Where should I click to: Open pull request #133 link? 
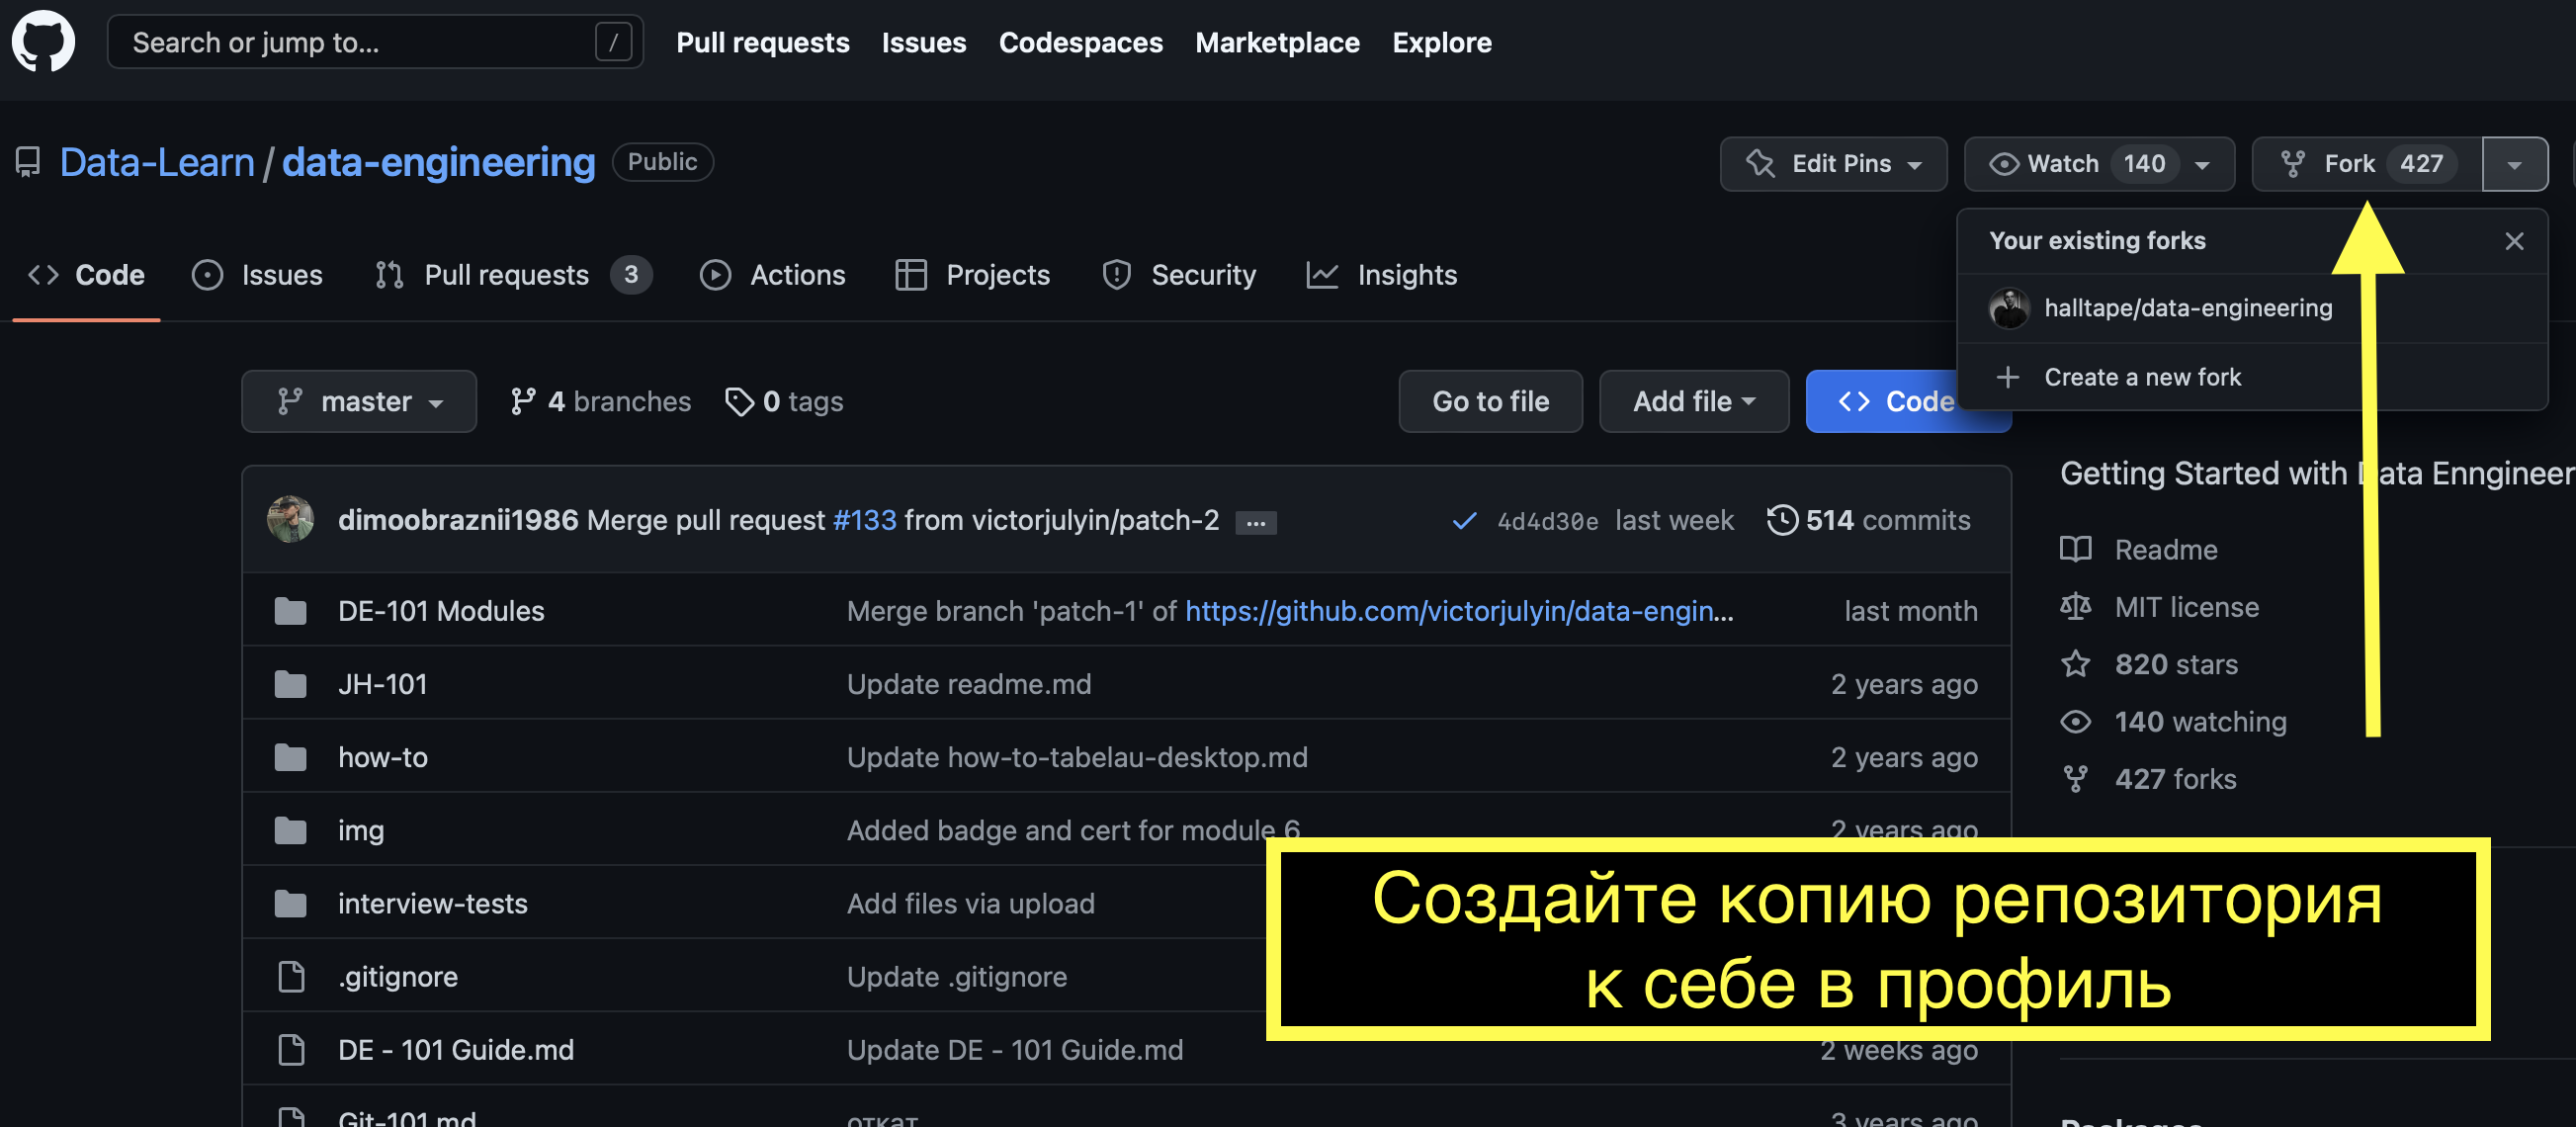click(x=864, y=520)
